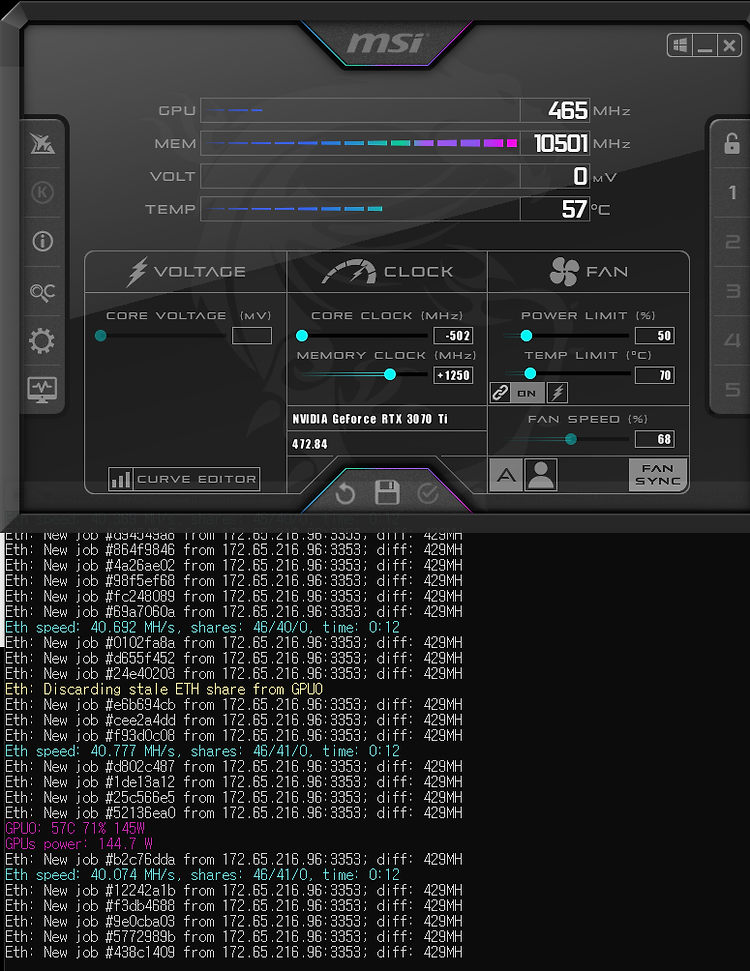Adjust the Temp Limit slider handle
Screen dimensions: 750x971
530,373
